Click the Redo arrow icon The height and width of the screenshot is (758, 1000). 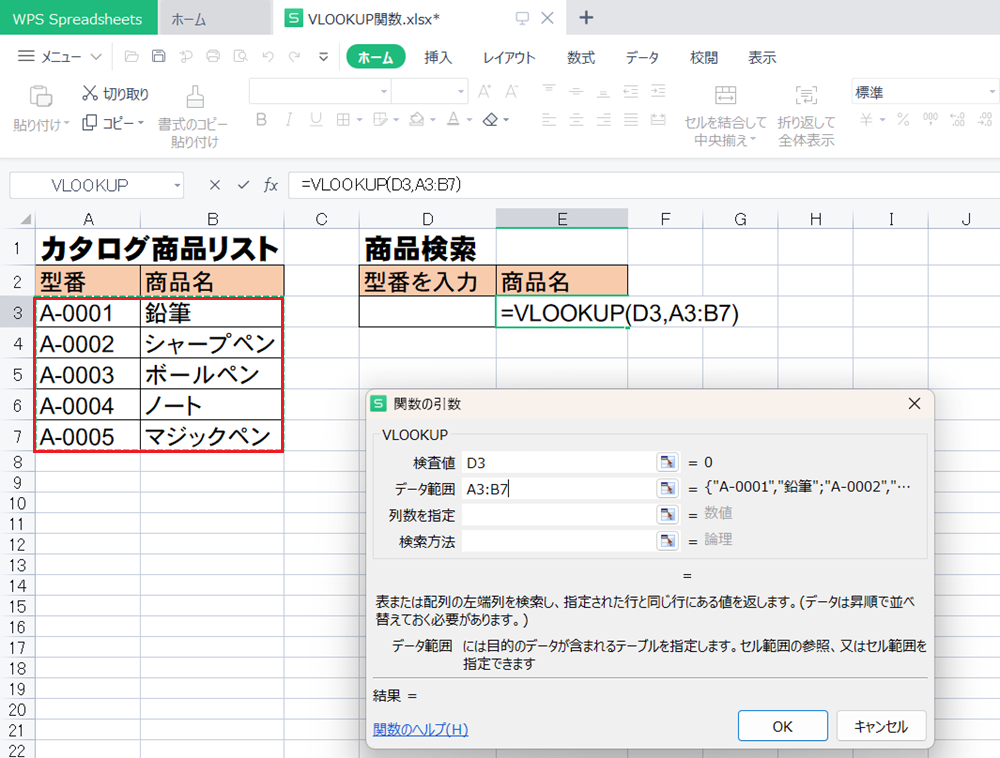tap(295, 57)
